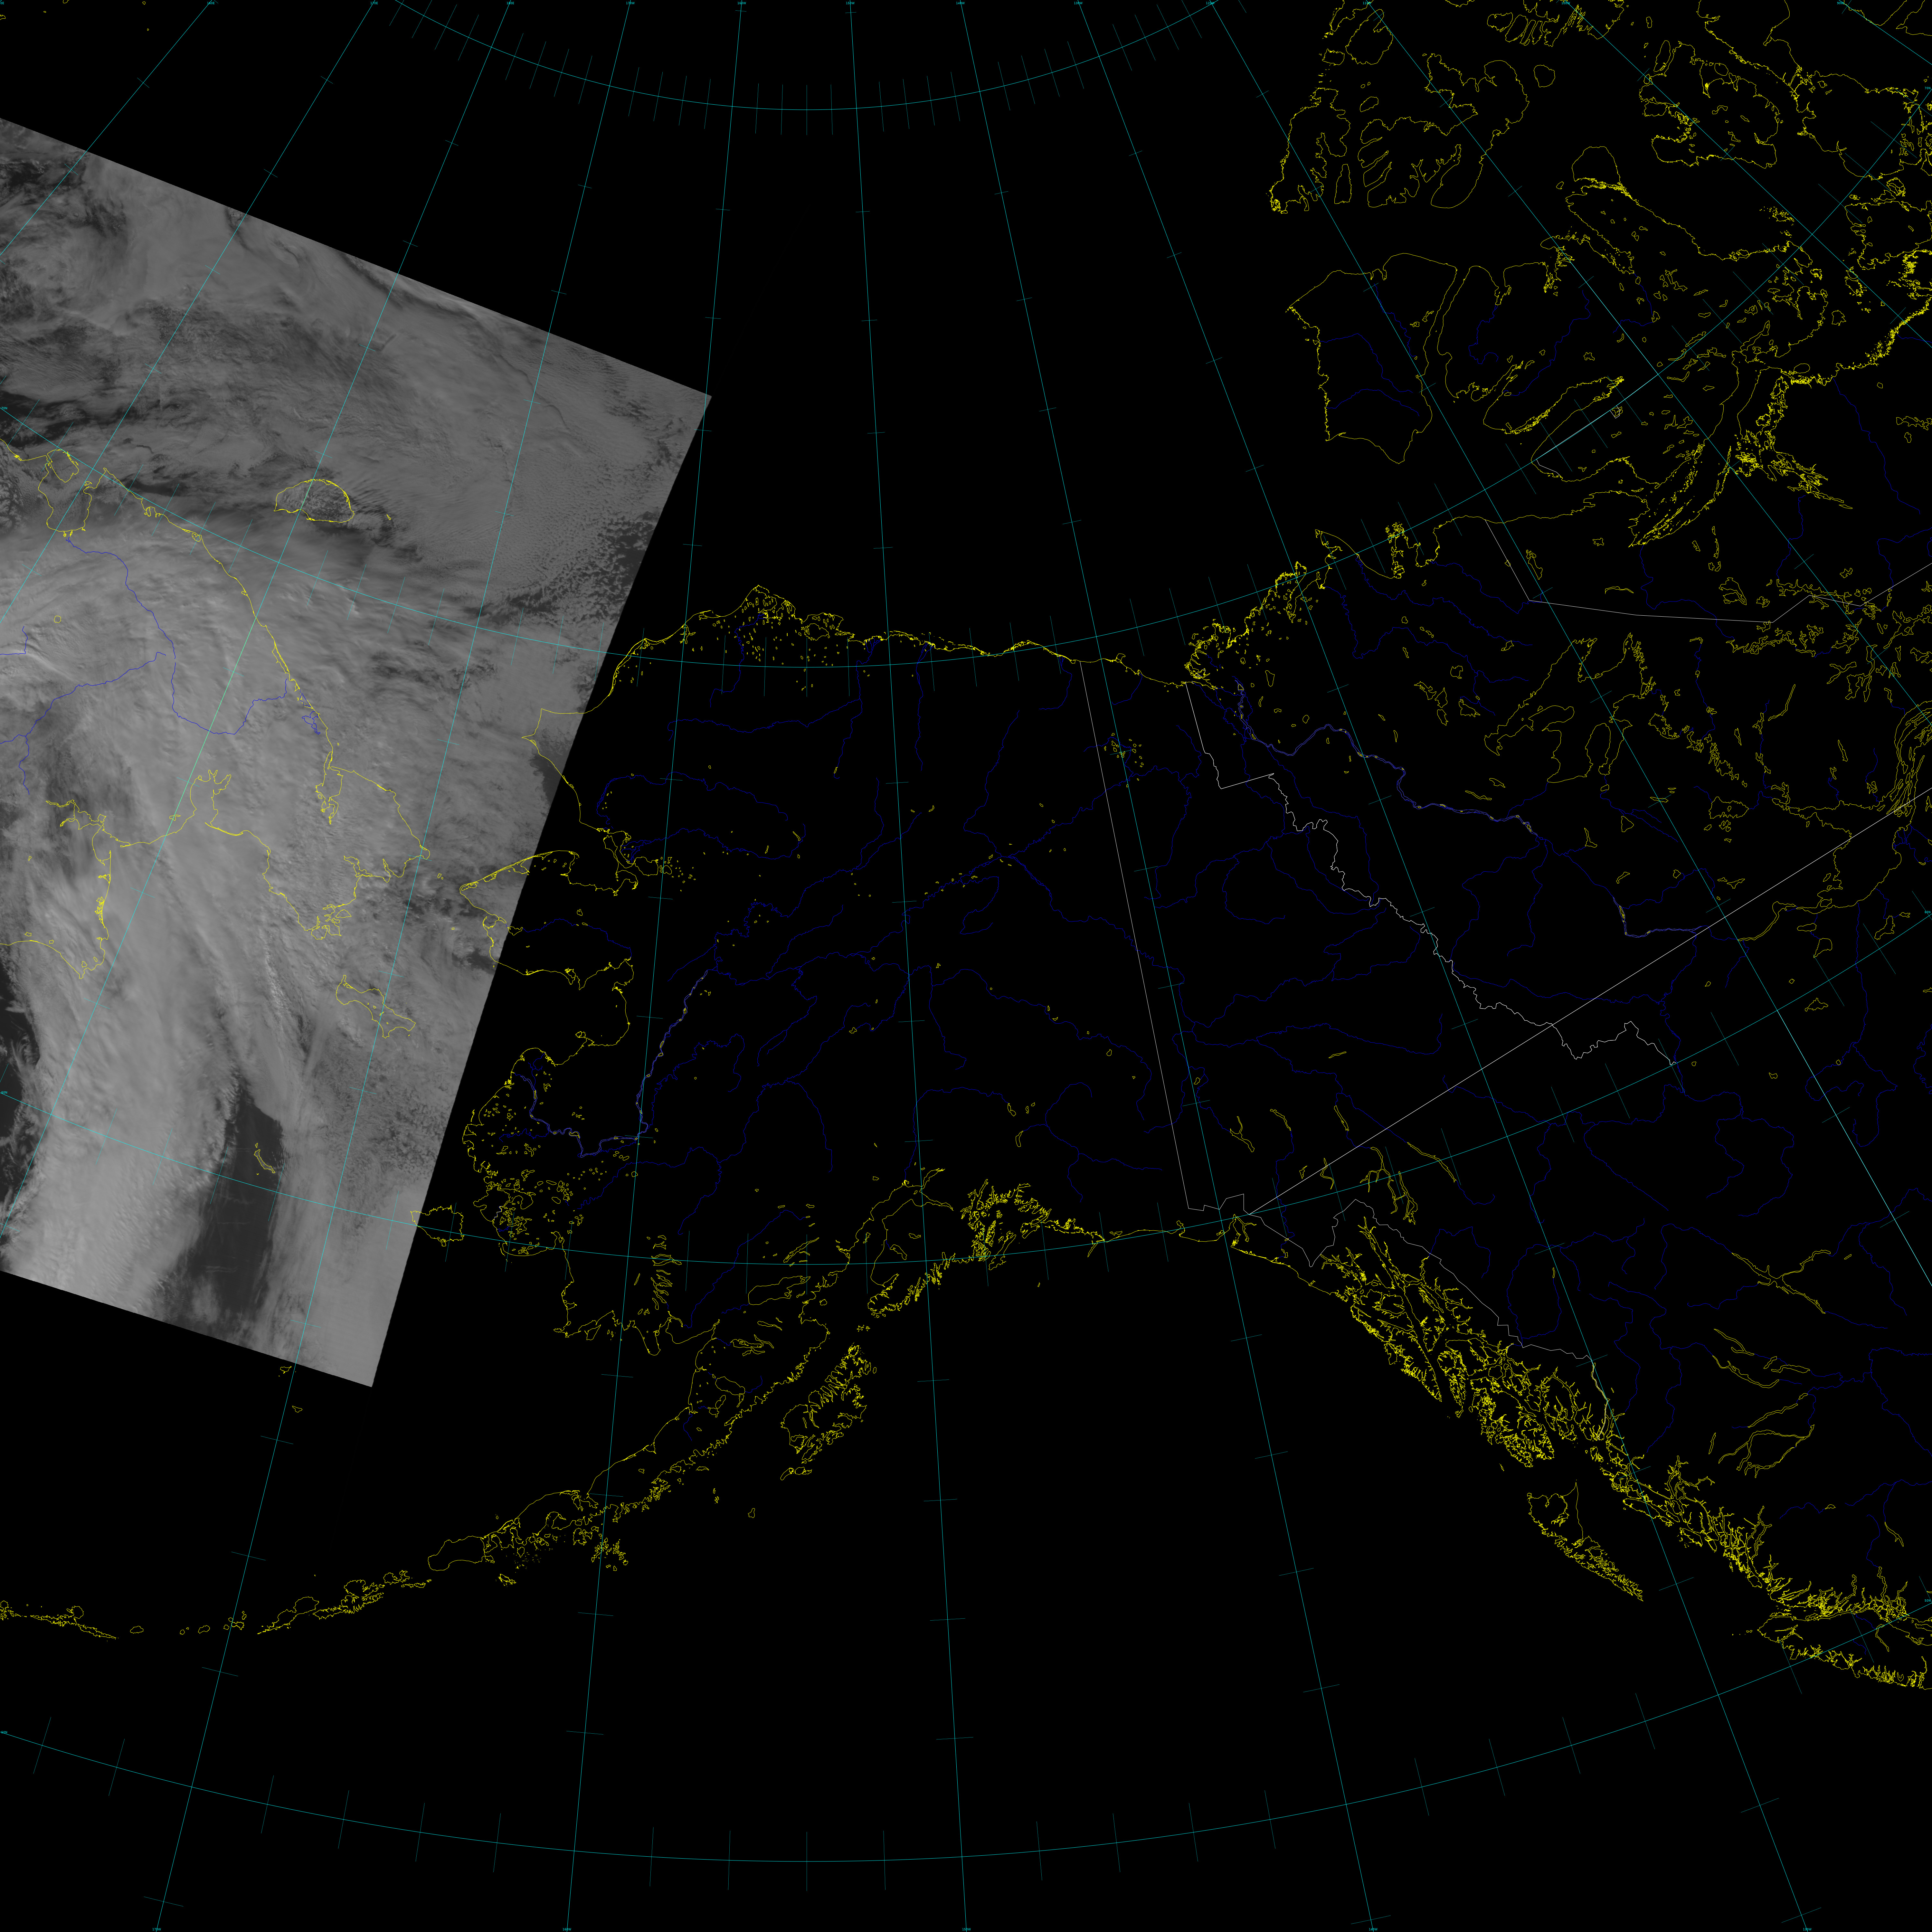Click the bottom corner of the satellite image swath
This screenshot has width=1932, height=1932.
[x=371, y=1385]
